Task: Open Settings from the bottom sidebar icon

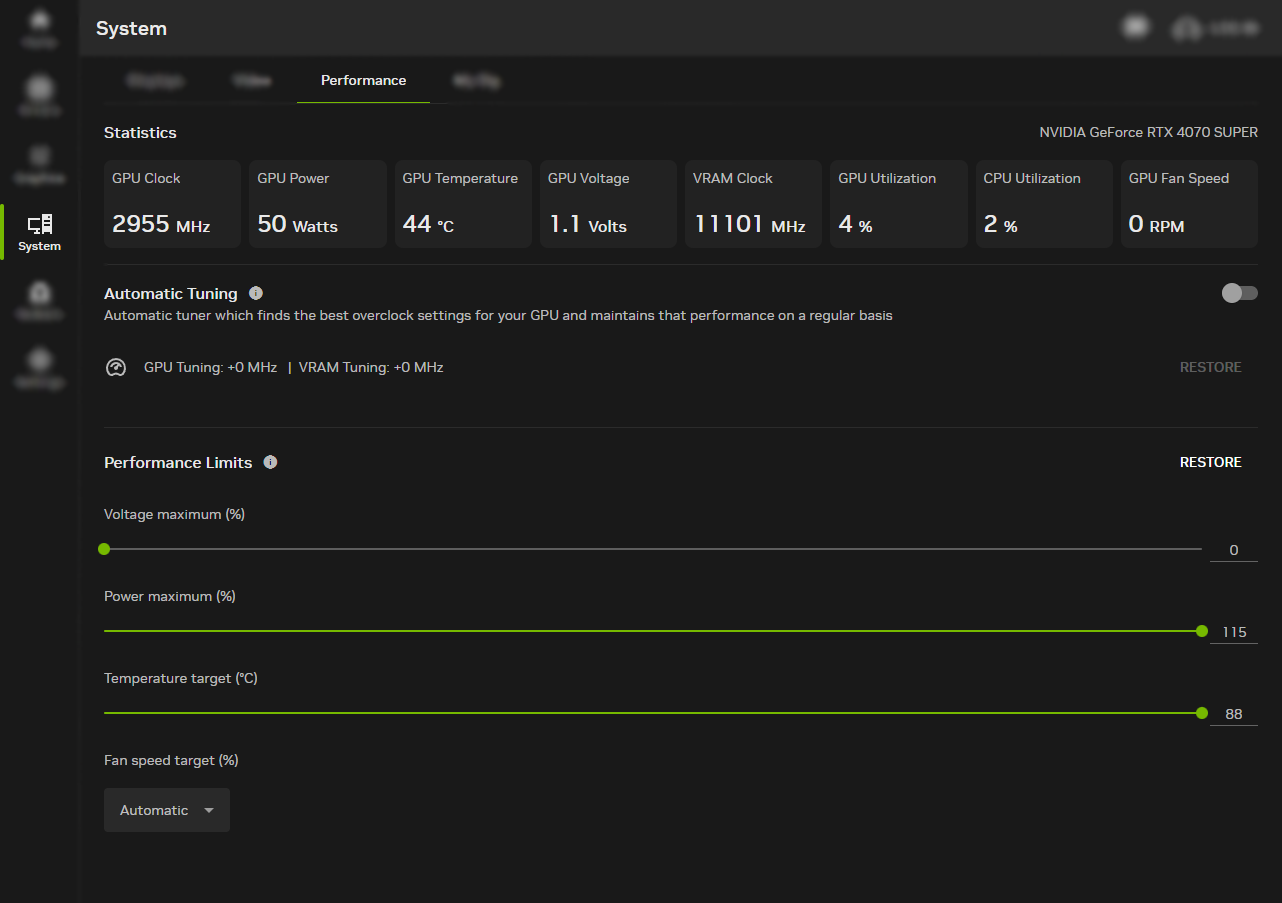Action: 38,368
